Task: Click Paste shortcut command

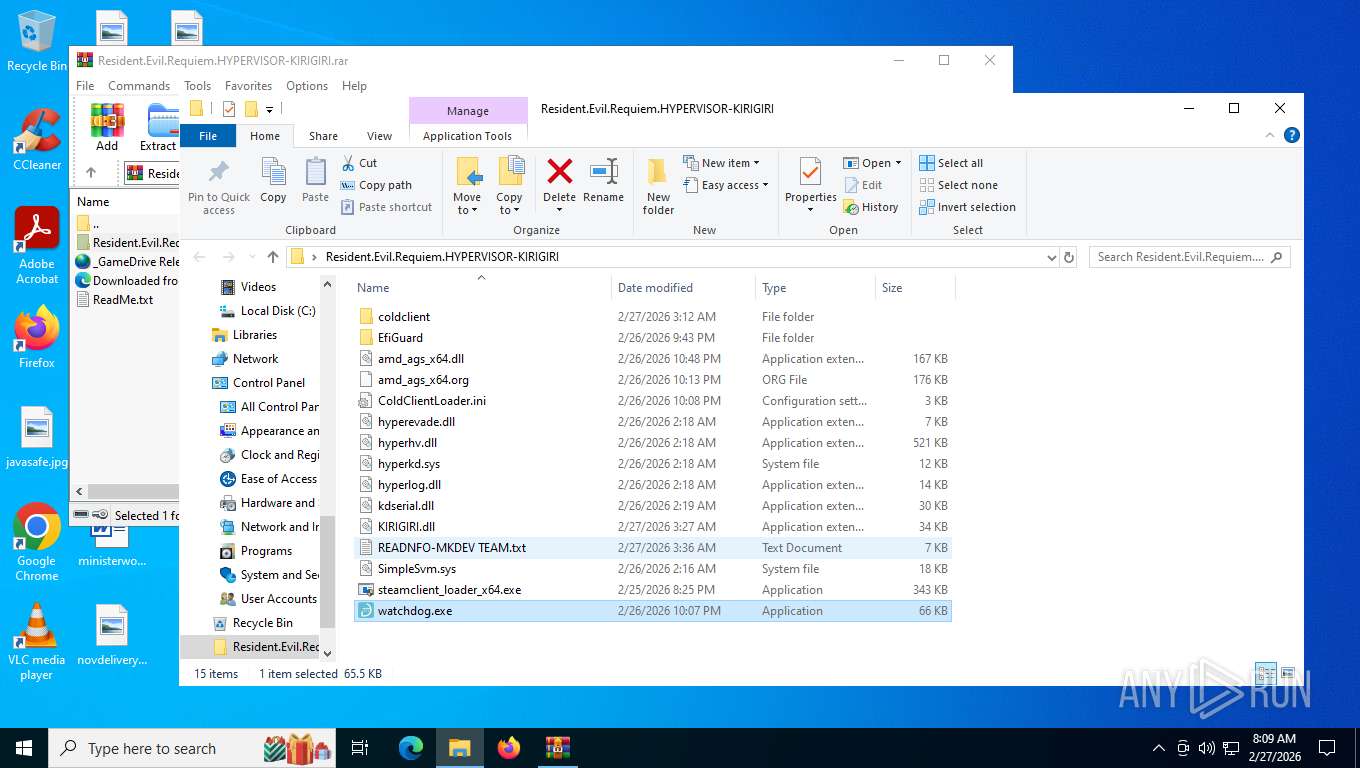Action: [387, 207]
